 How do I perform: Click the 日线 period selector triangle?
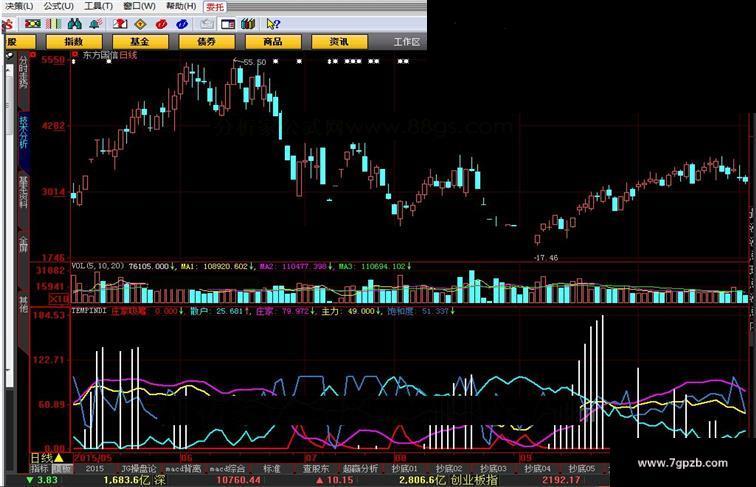coord(59,457)
